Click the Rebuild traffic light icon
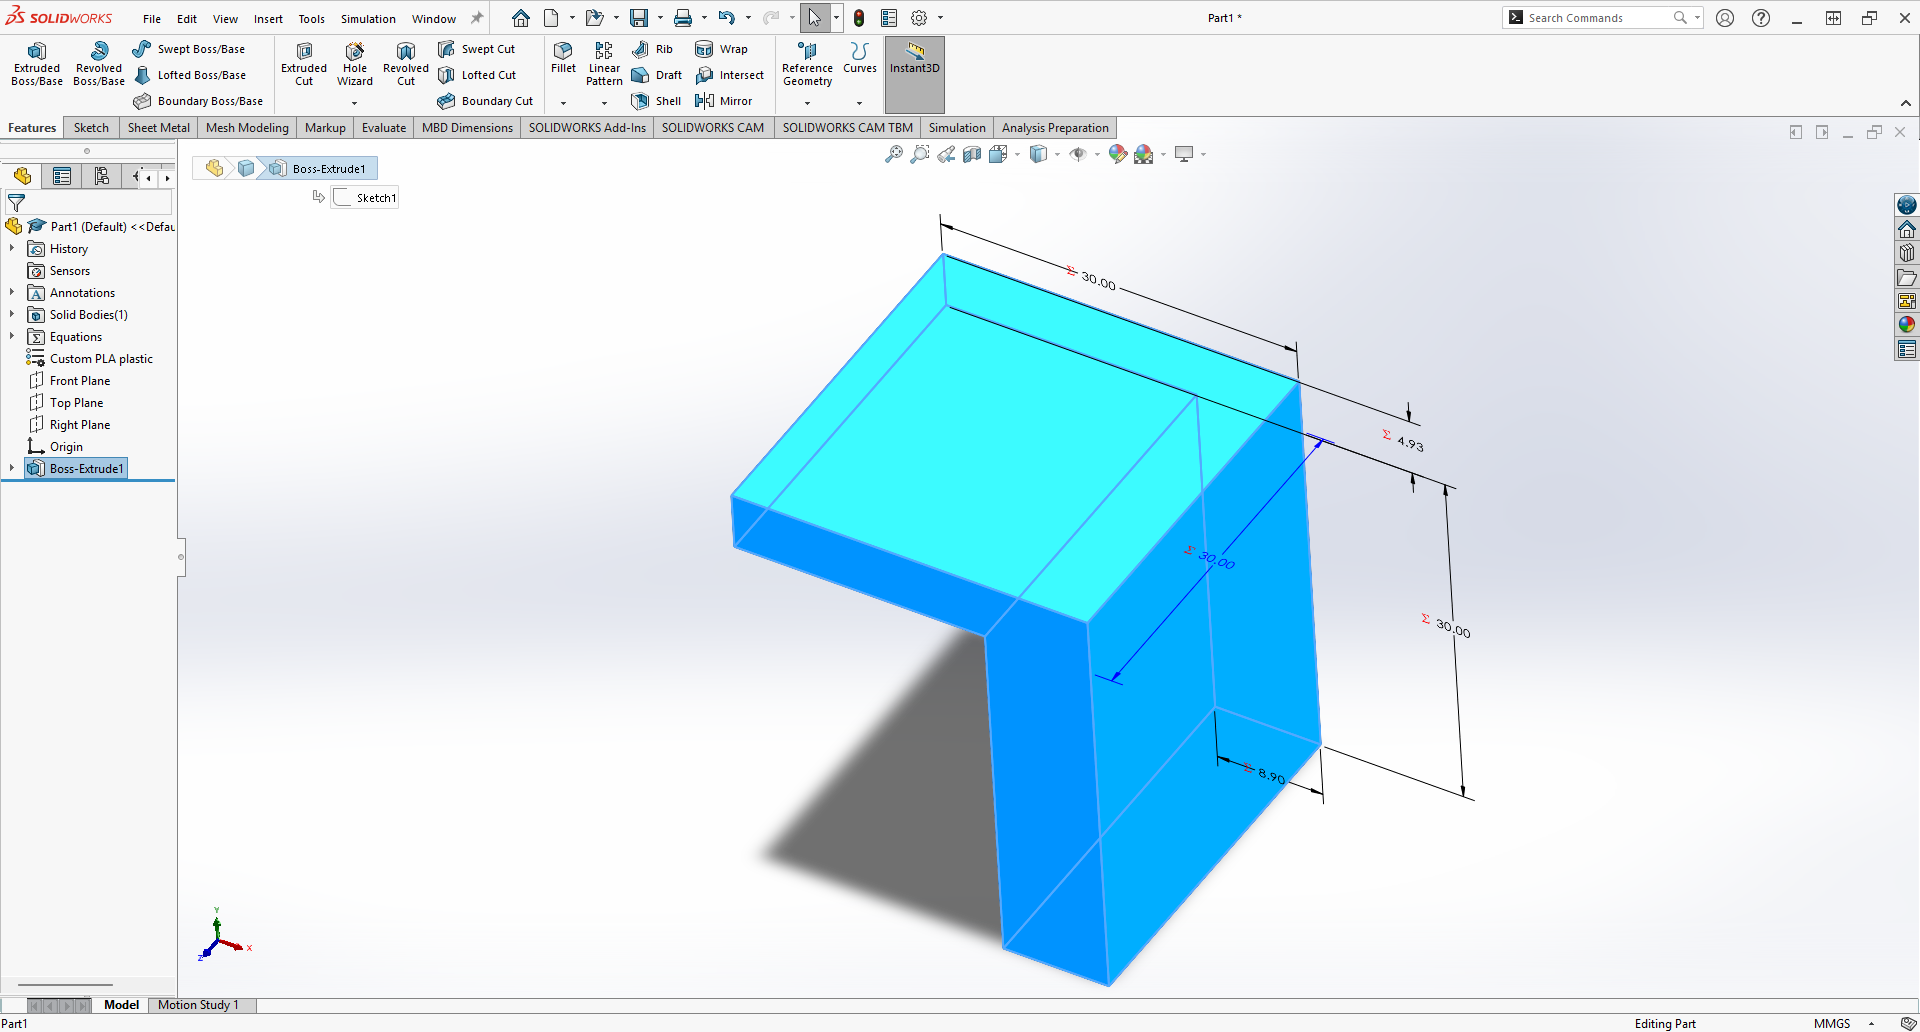This screenshot has width=1920, height=1032. pyautogui.click(x=859, y=18)
